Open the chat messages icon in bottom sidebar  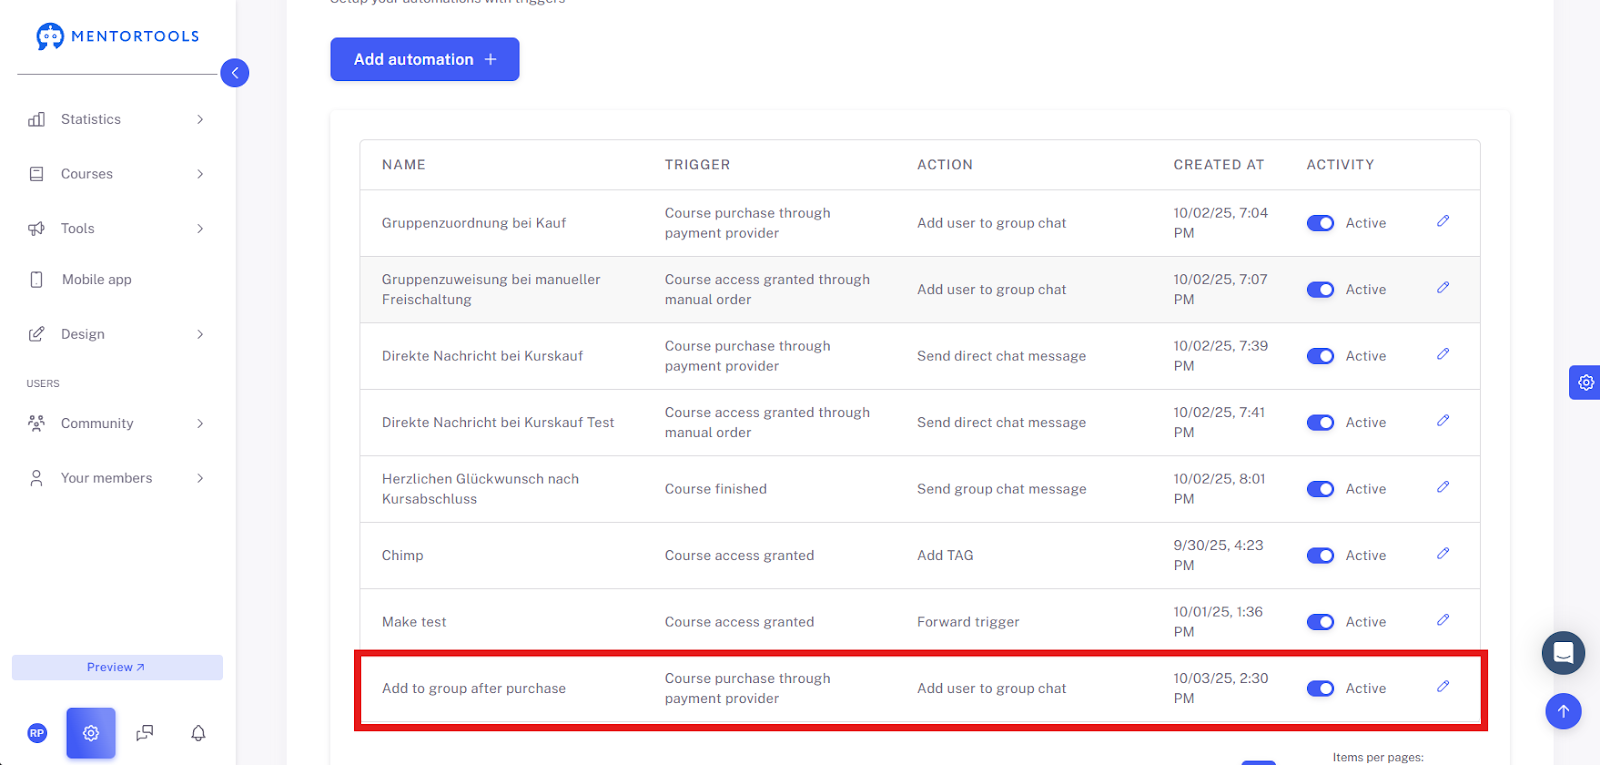[145, 733]
